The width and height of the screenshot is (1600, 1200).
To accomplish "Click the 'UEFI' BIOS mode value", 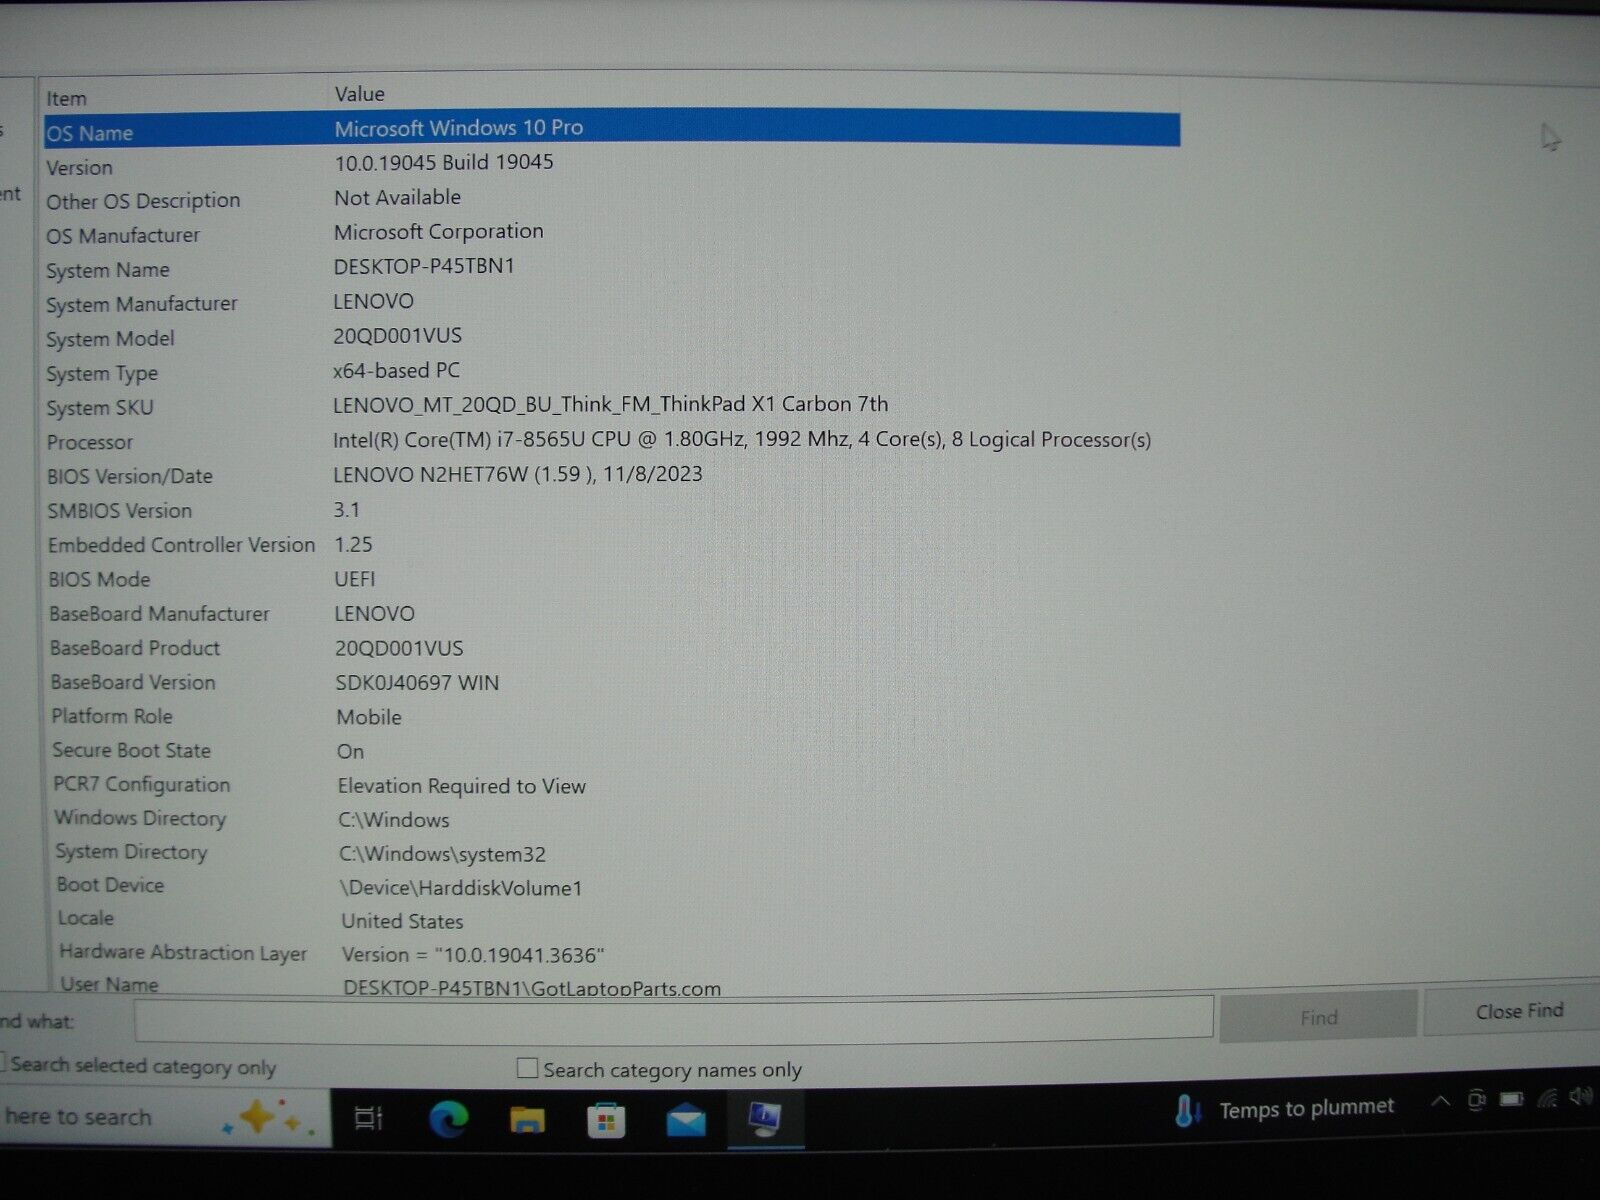I will [x=355, y=579].
